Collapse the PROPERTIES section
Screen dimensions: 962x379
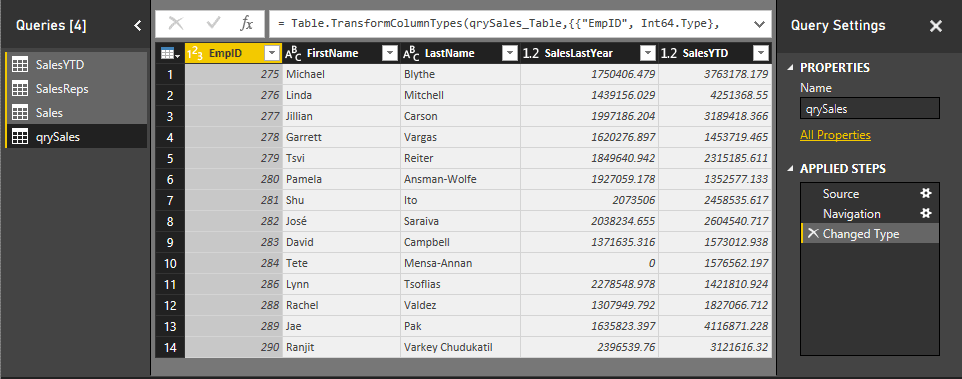pyautogui.click(x=790, y=67)
